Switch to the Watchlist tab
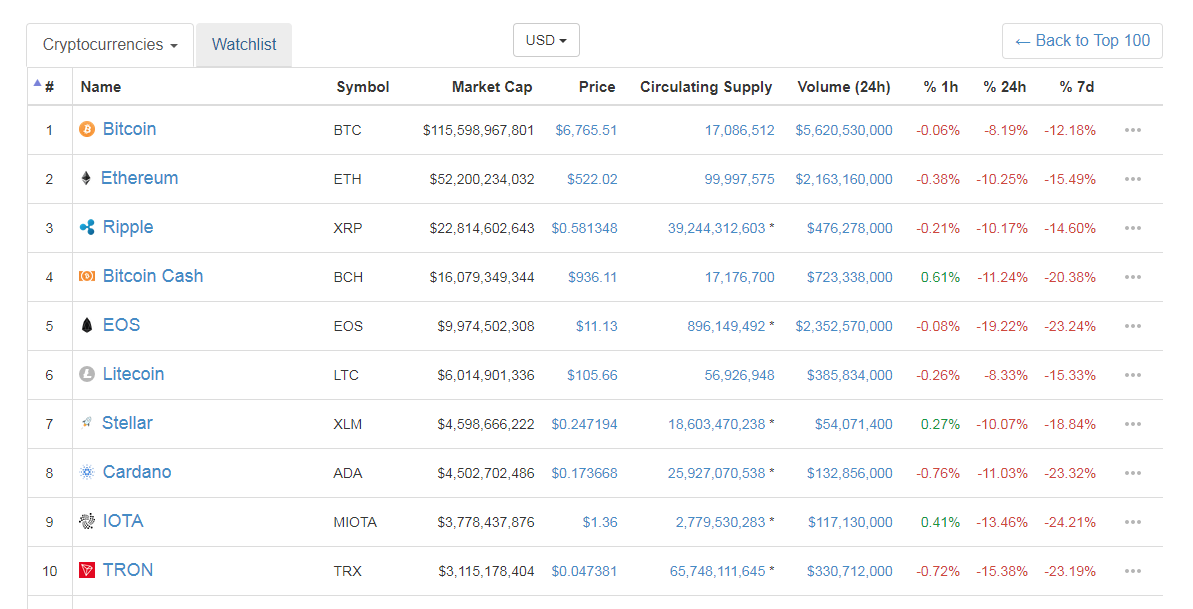Viewport: 1193px width, 609px height. point(244,45)
